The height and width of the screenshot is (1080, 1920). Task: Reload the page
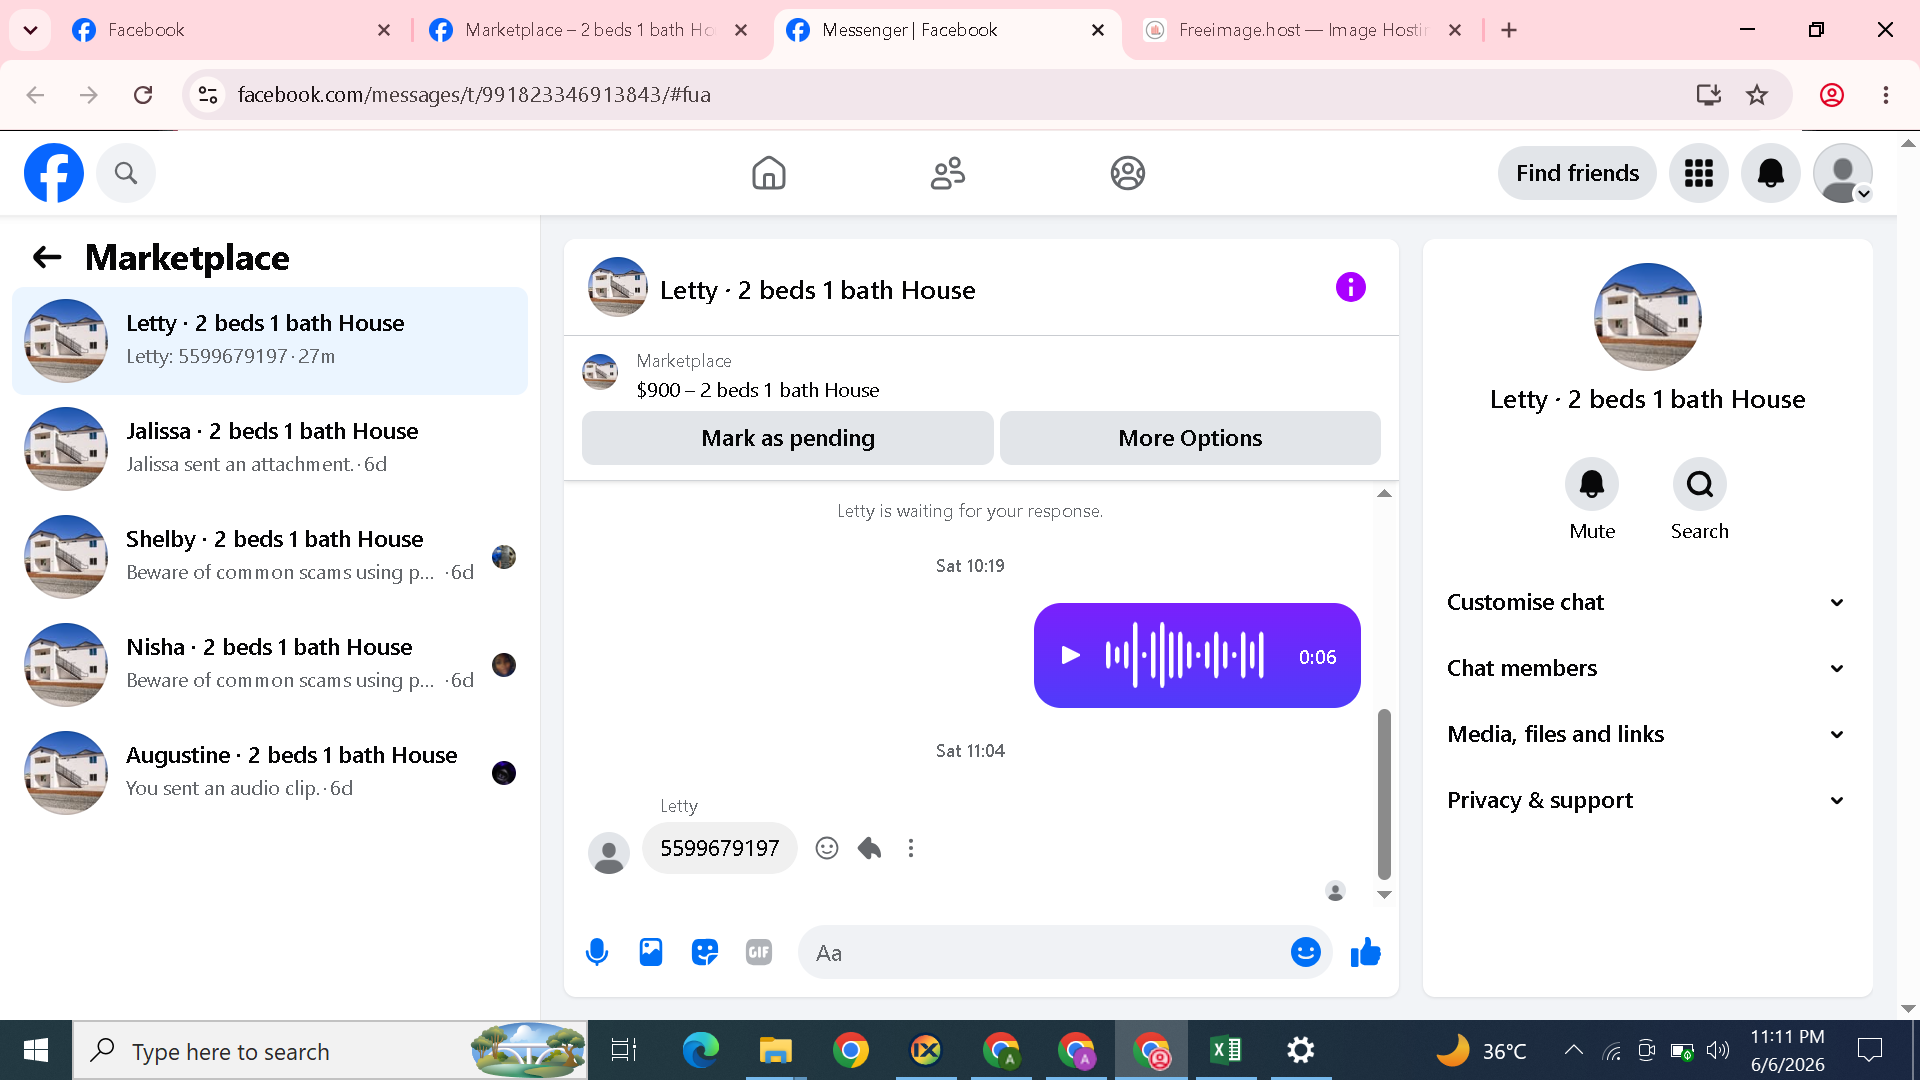click(x=143, y=95)
